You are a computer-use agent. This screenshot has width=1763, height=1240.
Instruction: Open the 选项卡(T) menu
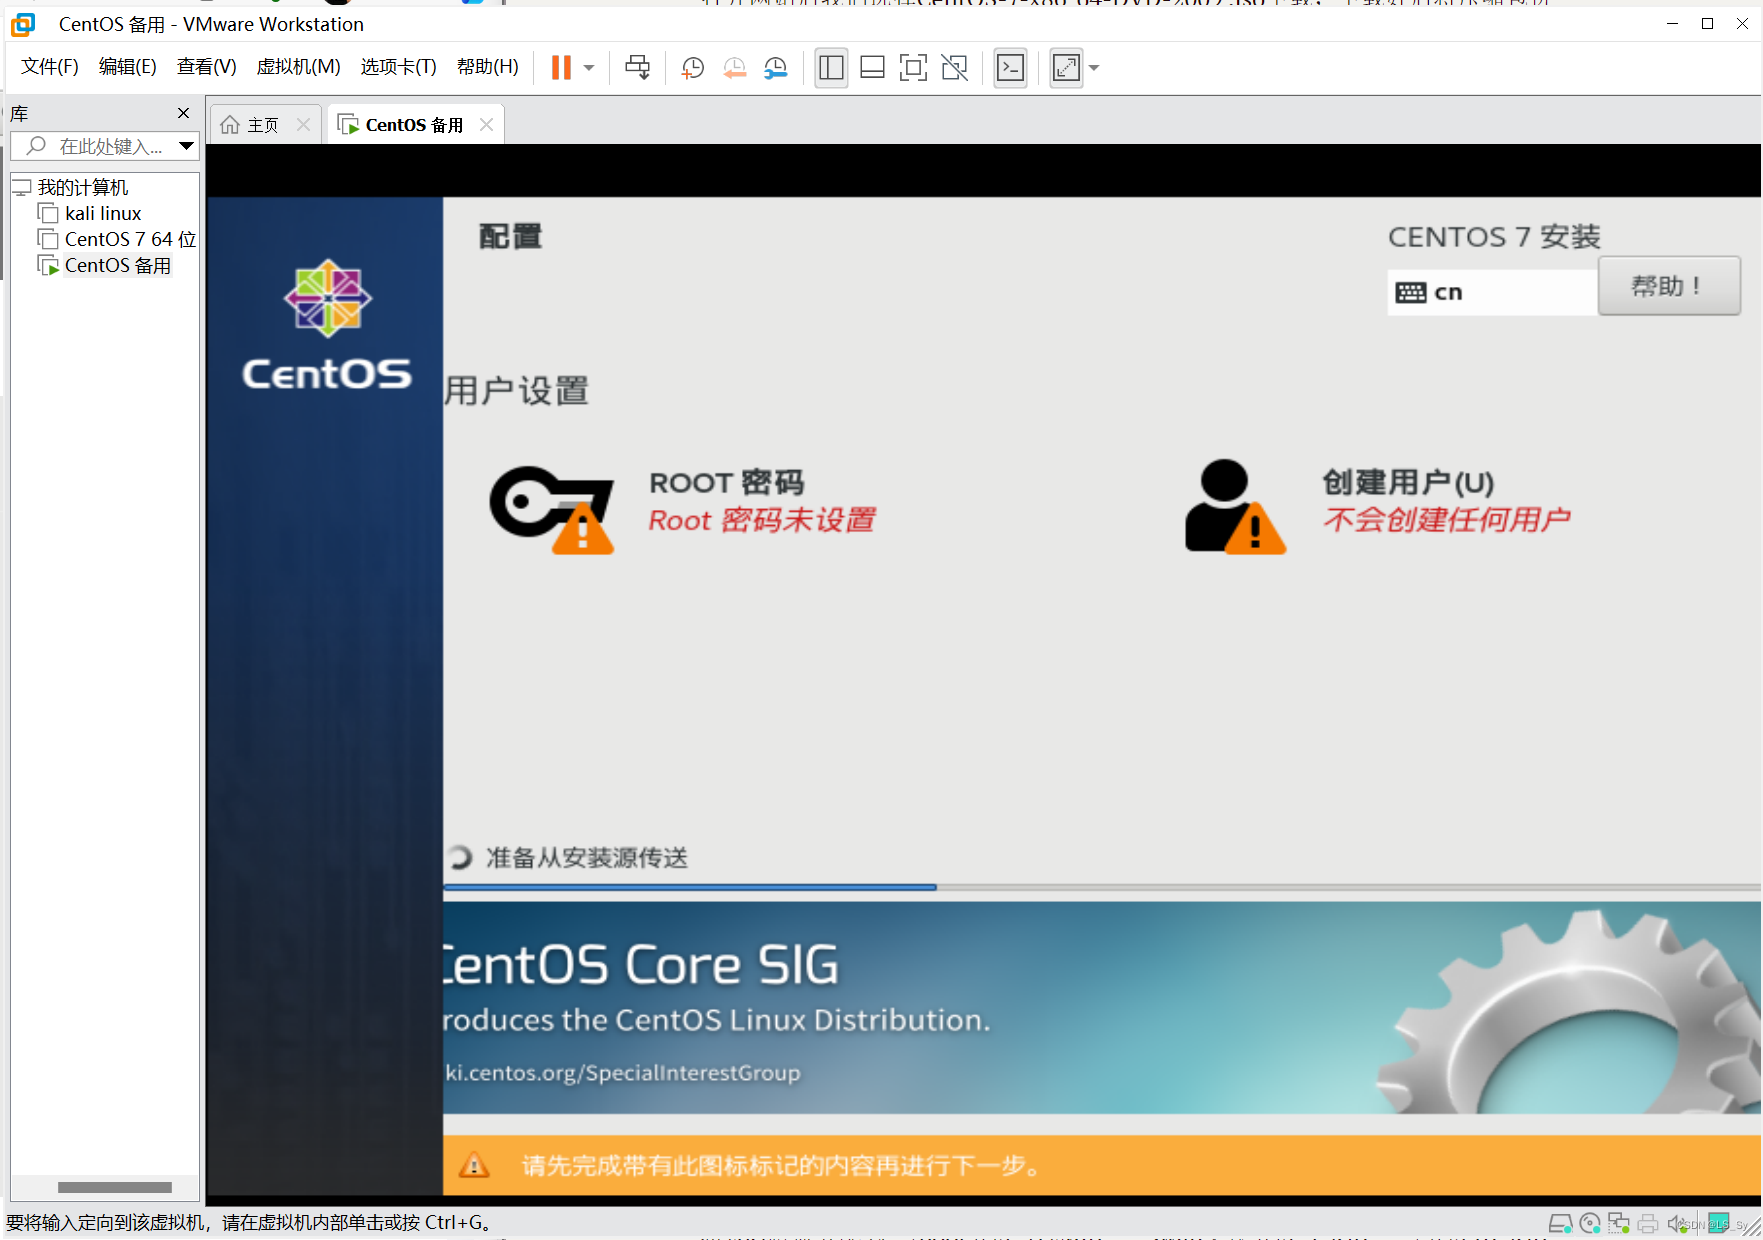[398, 67]
